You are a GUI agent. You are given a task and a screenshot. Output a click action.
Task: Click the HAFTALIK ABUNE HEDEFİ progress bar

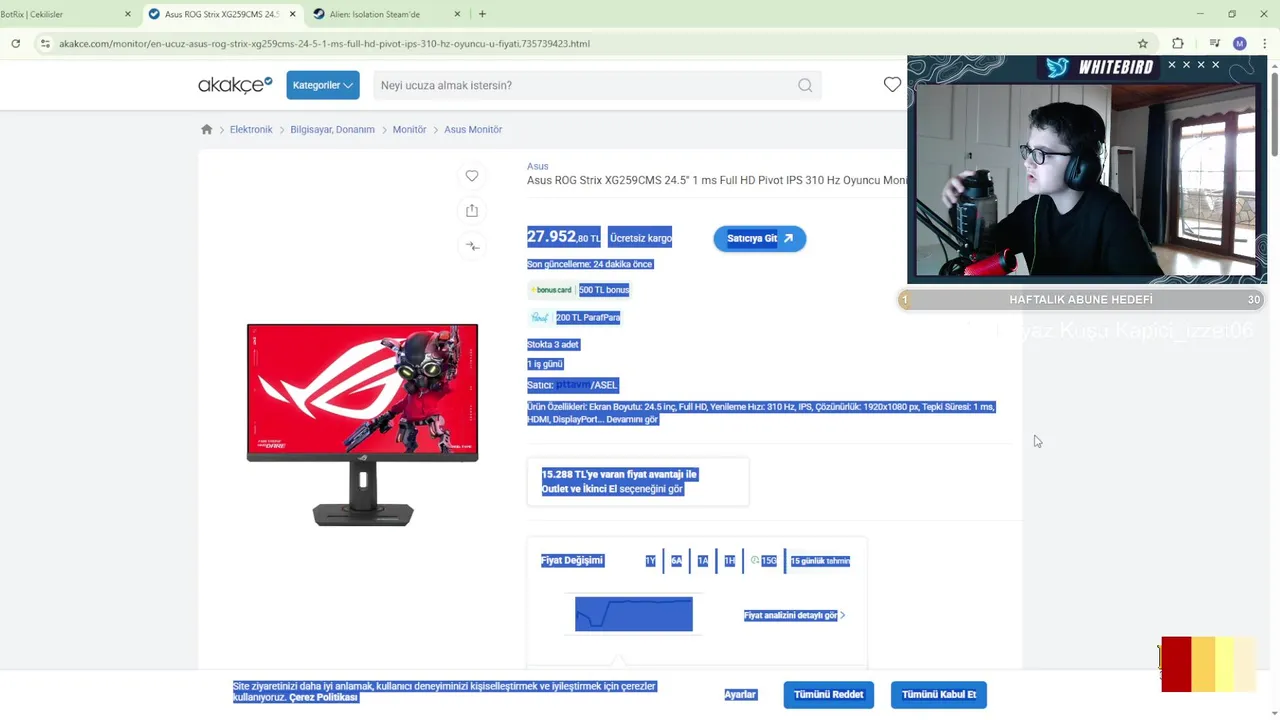click(1082, 300)
